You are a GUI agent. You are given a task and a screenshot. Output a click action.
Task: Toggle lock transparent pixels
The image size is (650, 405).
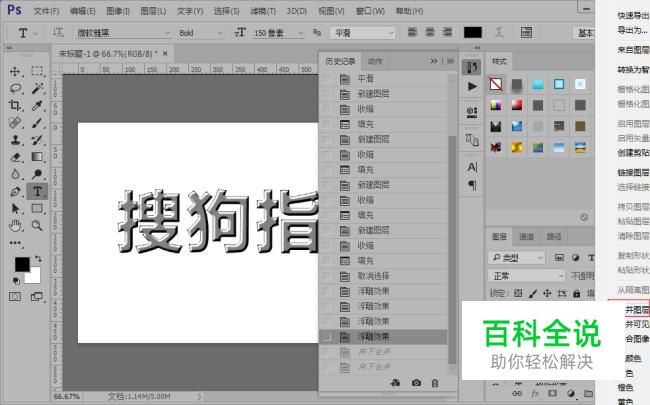click(518, 293)
